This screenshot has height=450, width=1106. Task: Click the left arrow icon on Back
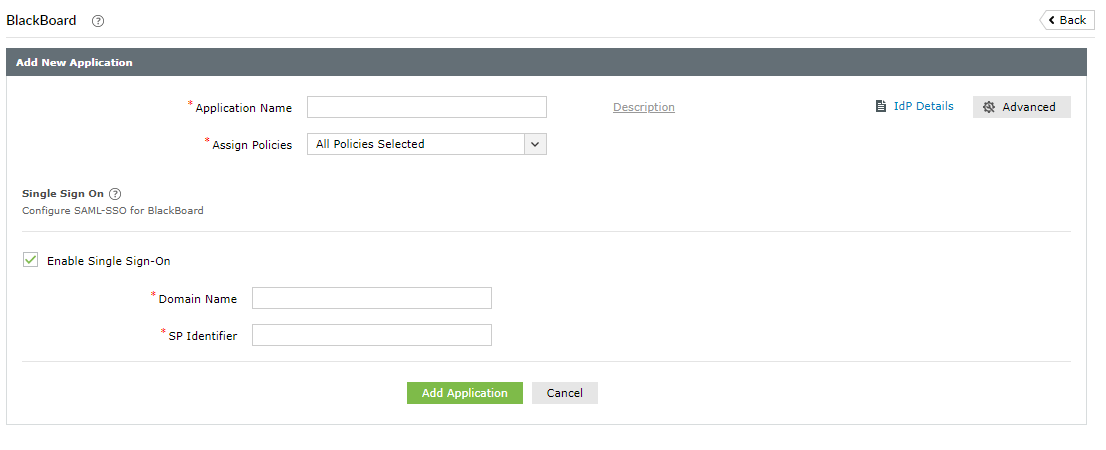pos(1052,20)
